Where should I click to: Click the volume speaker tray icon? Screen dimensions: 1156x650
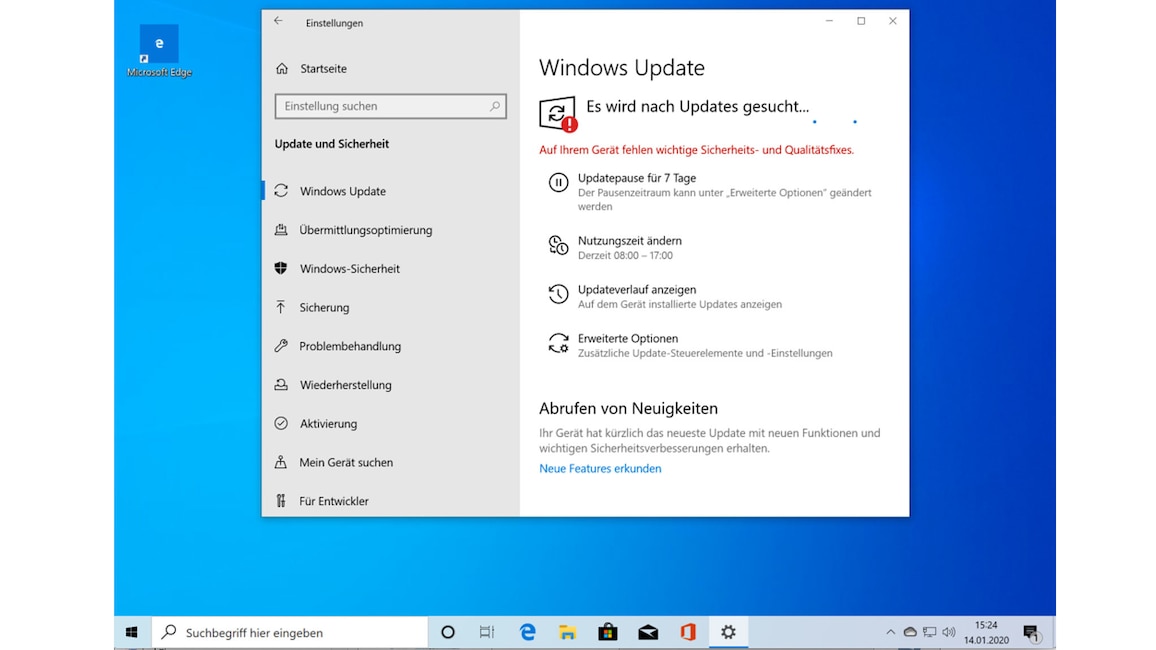pyautogui.click(x=949, y=632)
